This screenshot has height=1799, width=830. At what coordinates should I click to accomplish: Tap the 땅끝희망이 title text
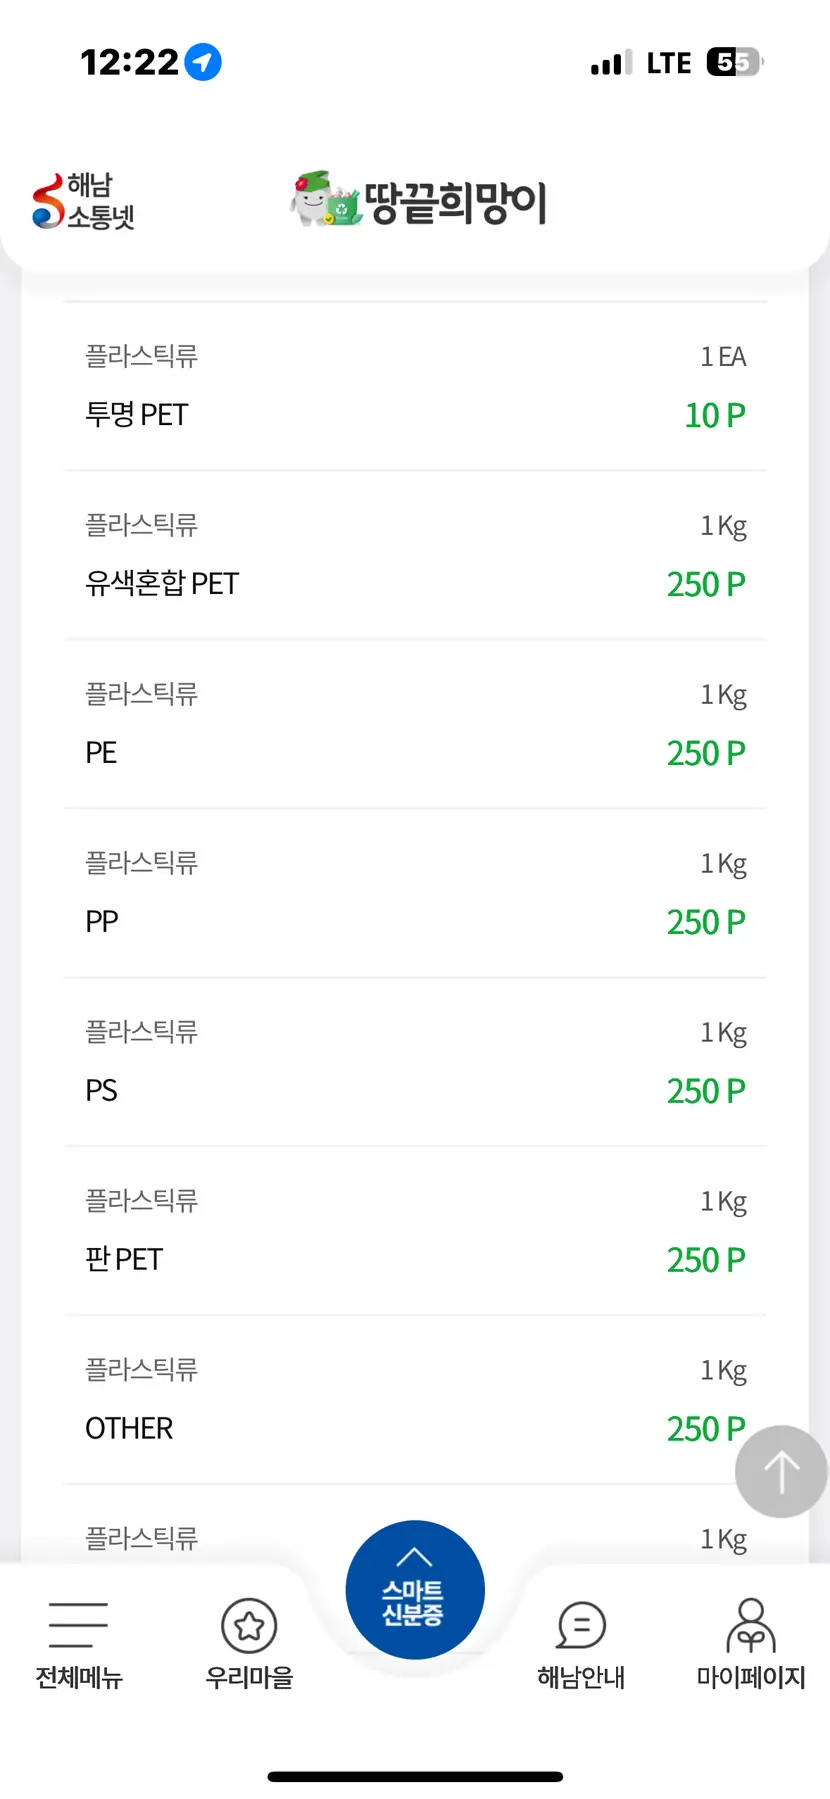[x=456, y=202]
